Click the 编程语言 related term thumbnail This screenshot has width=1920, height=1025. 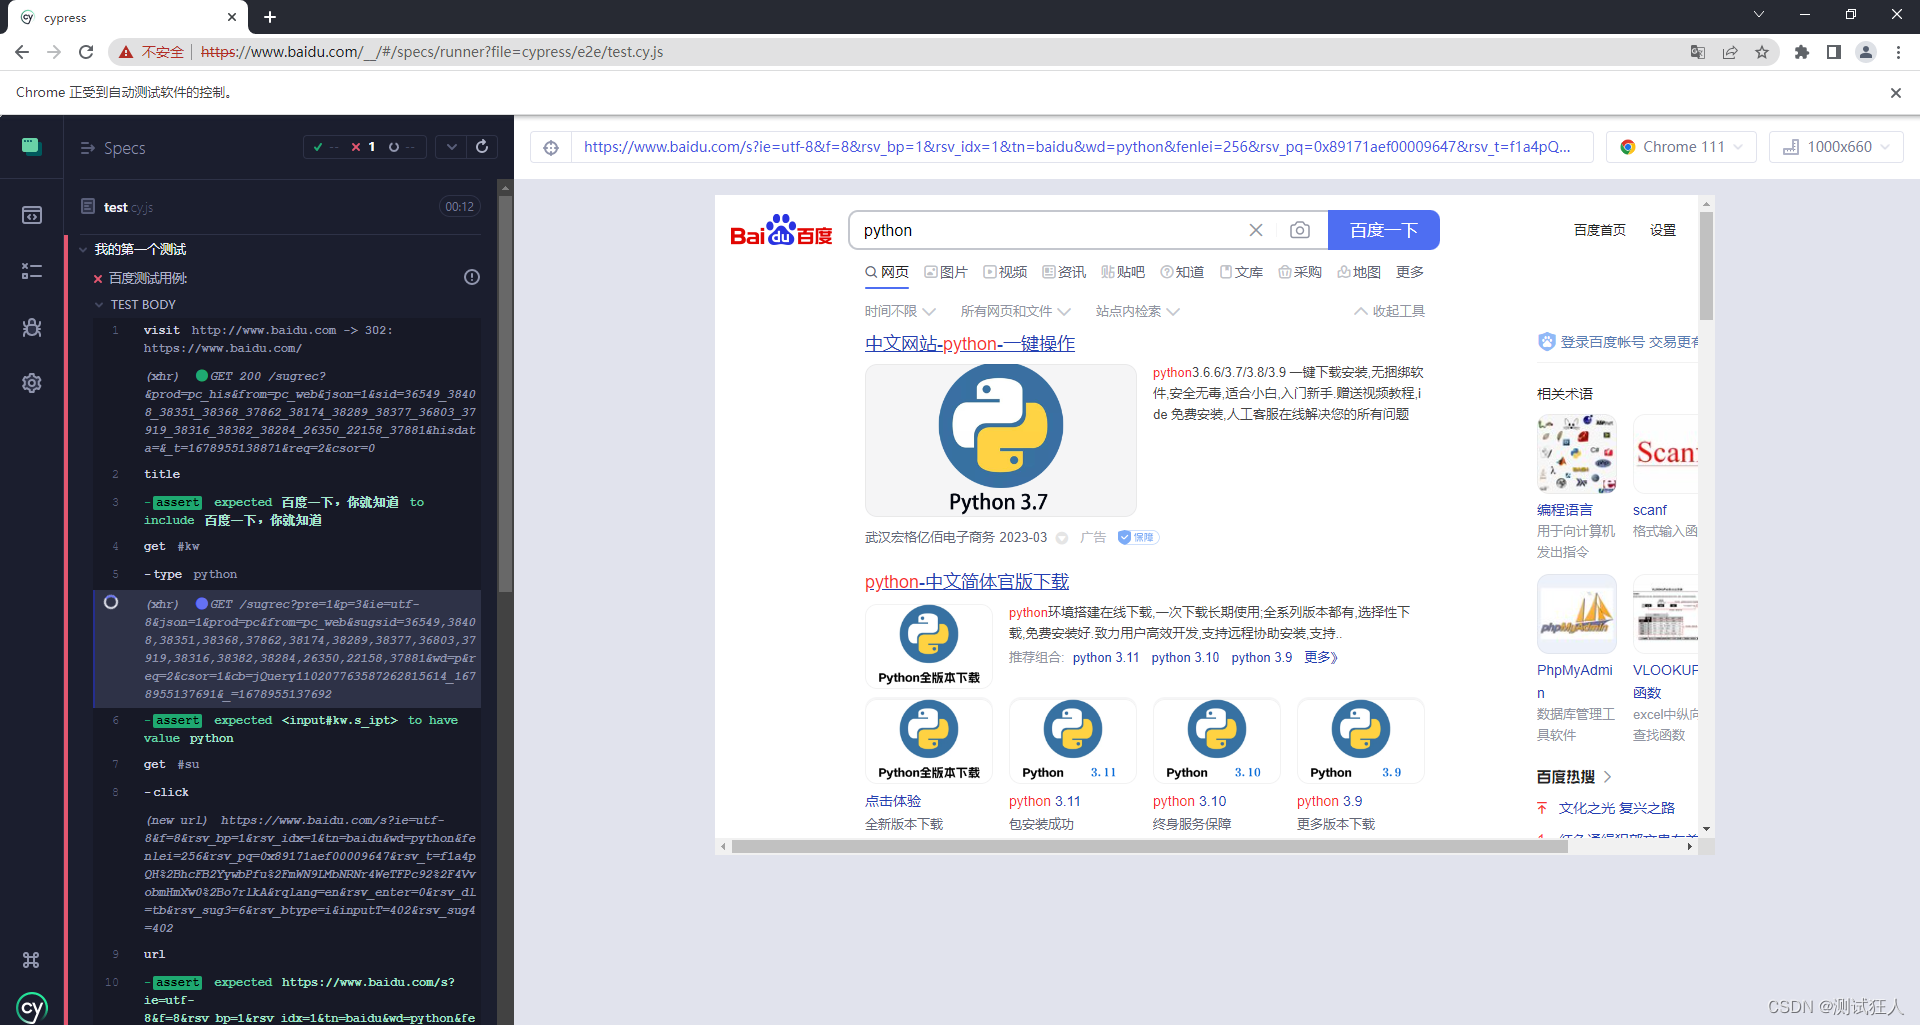point(1576,454)
